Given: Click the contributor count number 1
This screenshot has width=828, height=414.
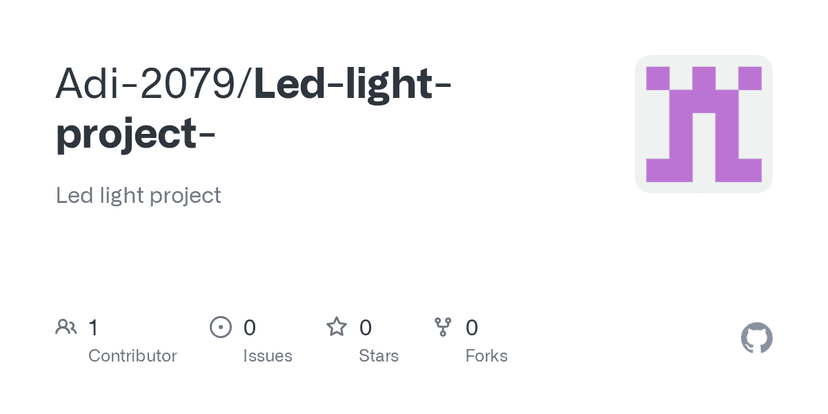Looking at the screenshot, I should [93, 327].
